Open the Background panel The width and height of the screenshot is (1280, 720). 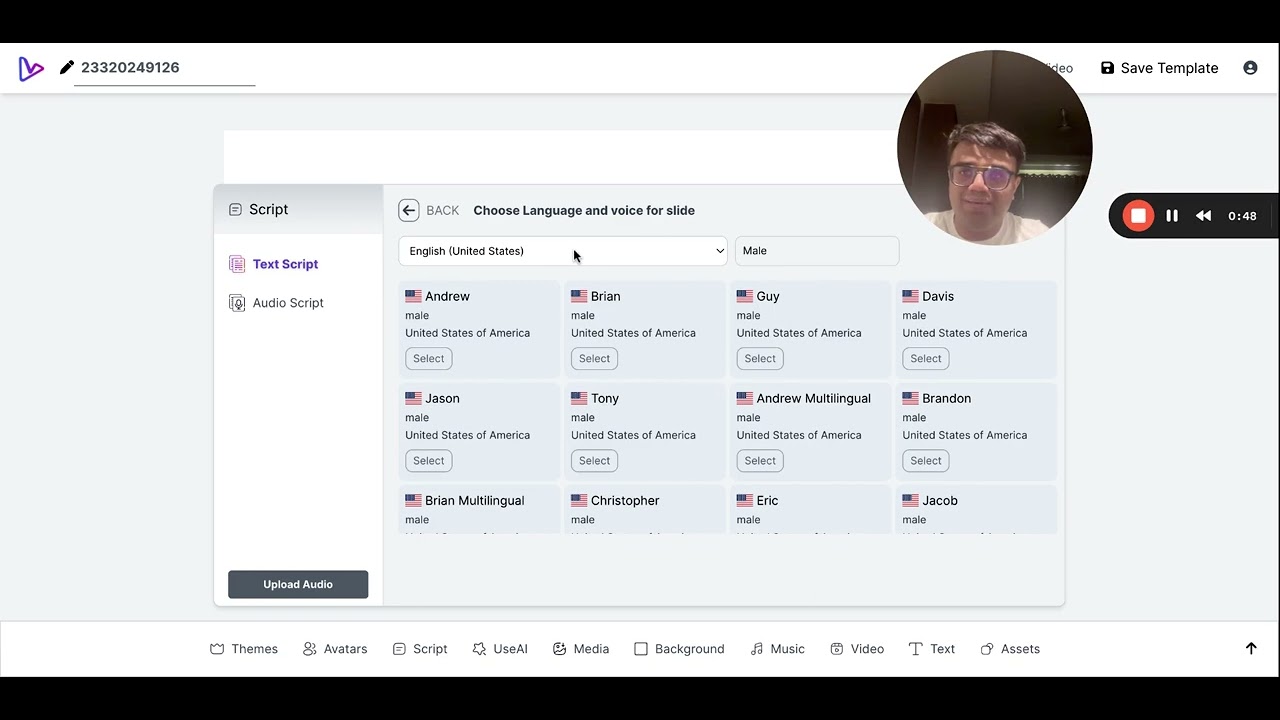click(x=679, y=649)
